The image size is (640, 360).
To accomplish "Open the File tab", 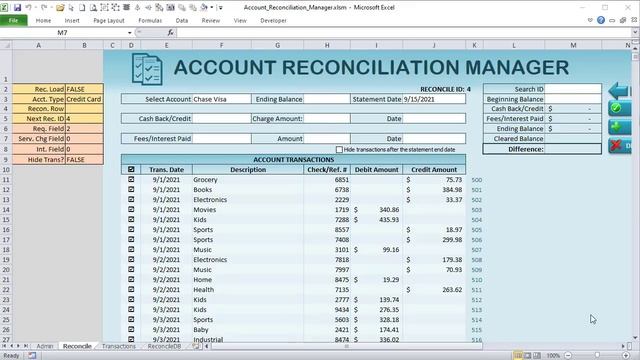I will (x=13, y=20).
